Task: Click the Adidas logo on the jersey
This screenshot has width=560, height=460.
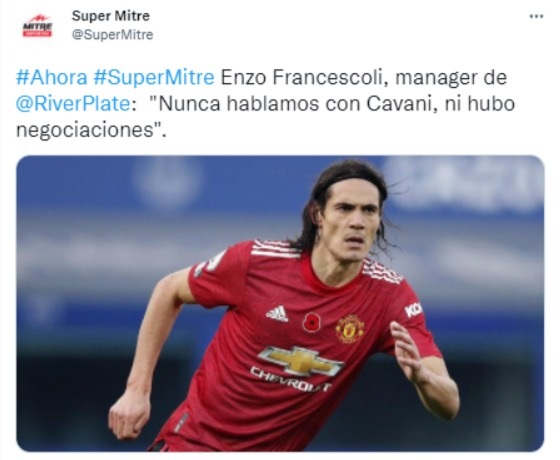Action: 277,314
